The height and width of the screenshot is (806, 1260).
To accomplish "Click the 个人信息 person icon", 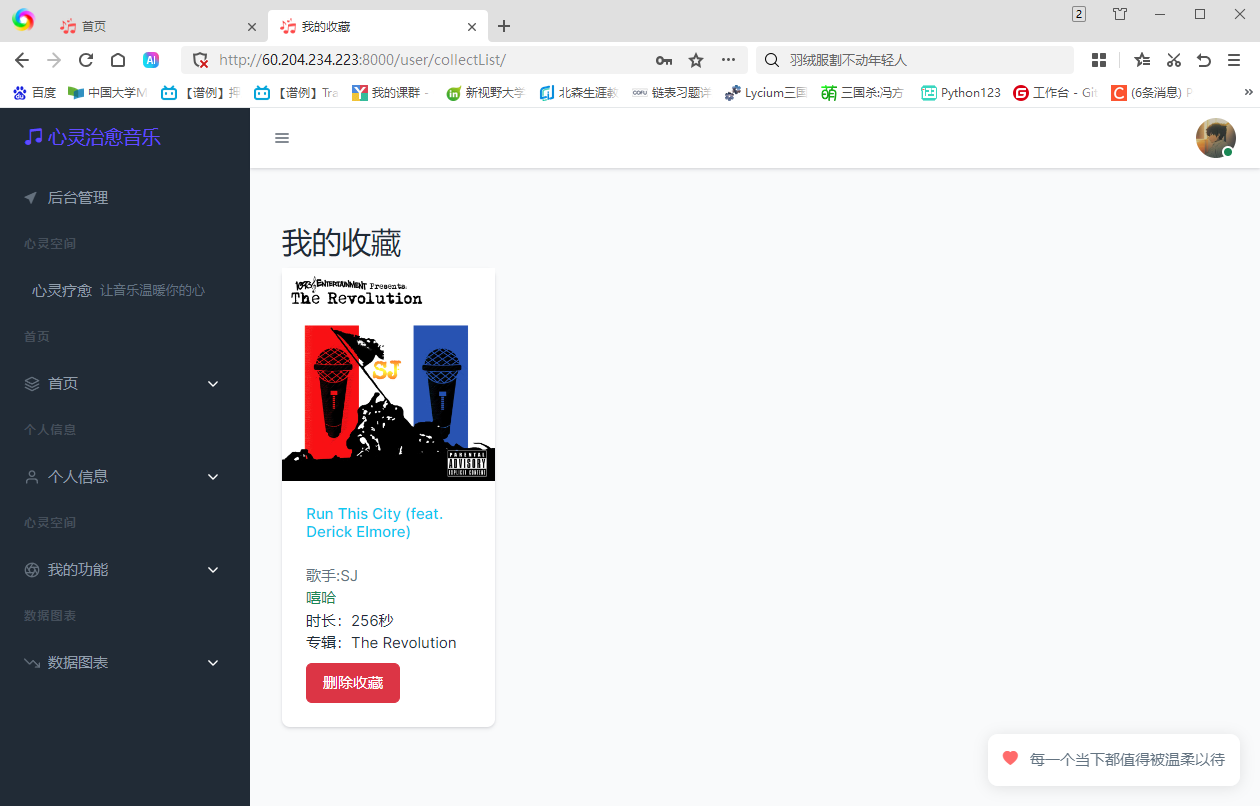I will point(32,477).
